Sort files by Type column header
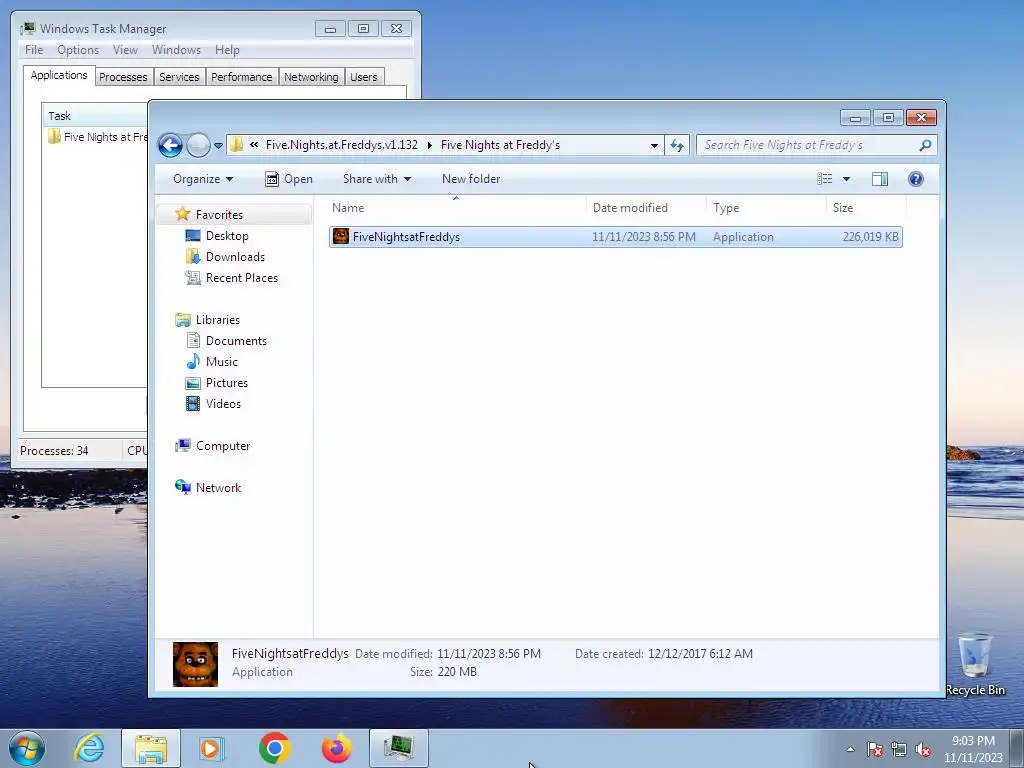The width and height of the screenshot is (1024, 768). coord(766,208)
